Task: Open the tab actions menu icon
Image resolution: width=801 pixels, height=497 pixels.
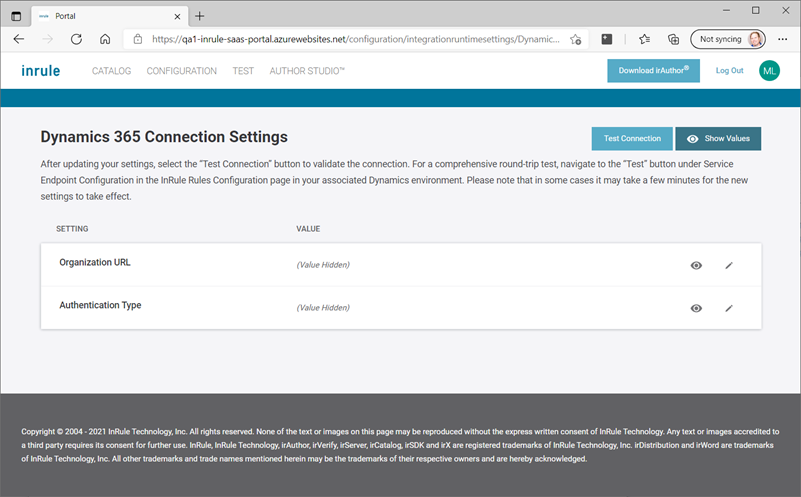Action: 16,16
